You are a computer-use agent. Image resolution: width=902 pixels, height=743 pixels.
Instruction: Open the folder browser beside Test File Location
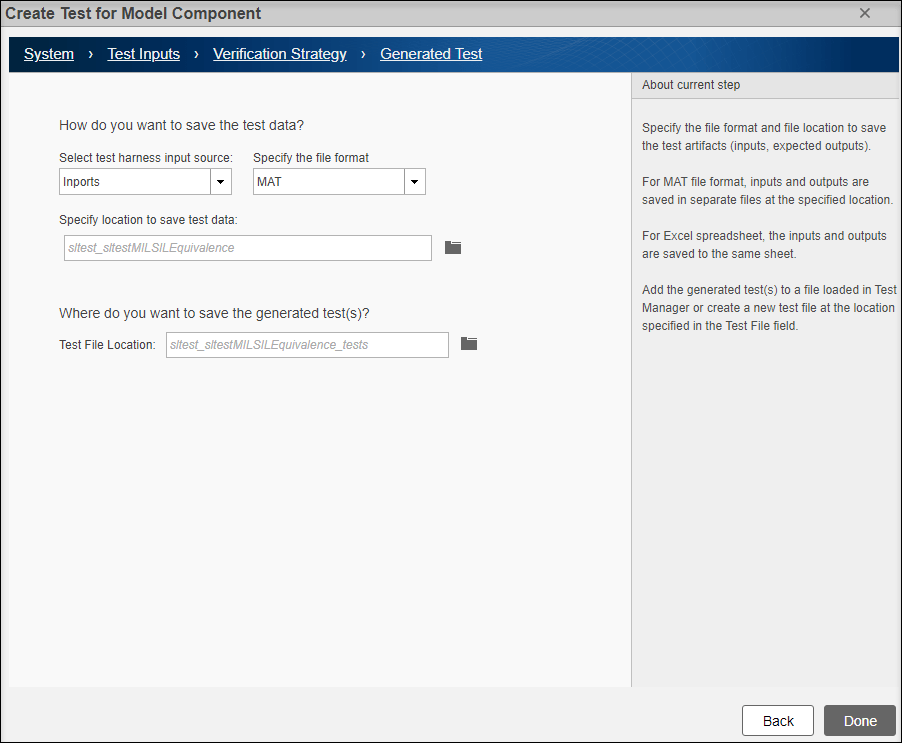tap(468, 344)
